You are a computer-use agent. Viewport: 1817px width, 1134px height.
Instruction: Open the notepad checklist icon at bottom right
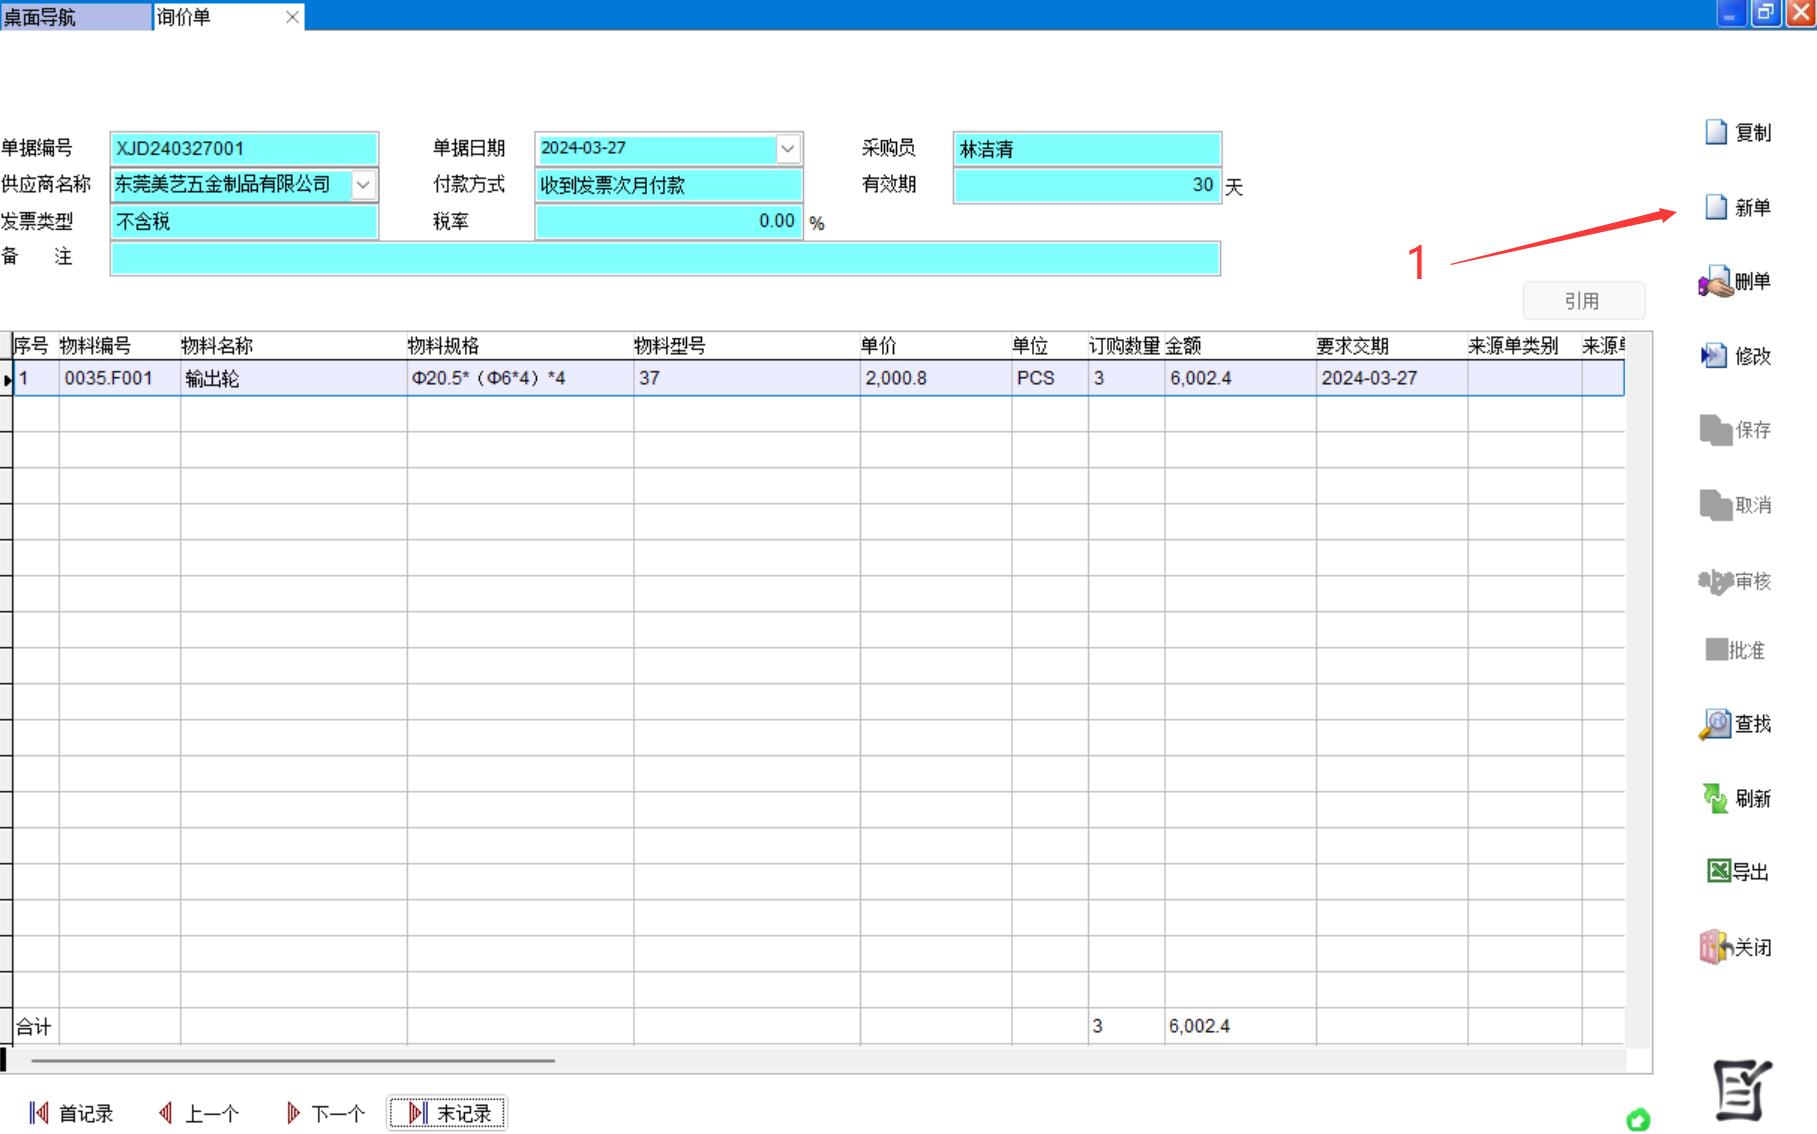1741,1090
